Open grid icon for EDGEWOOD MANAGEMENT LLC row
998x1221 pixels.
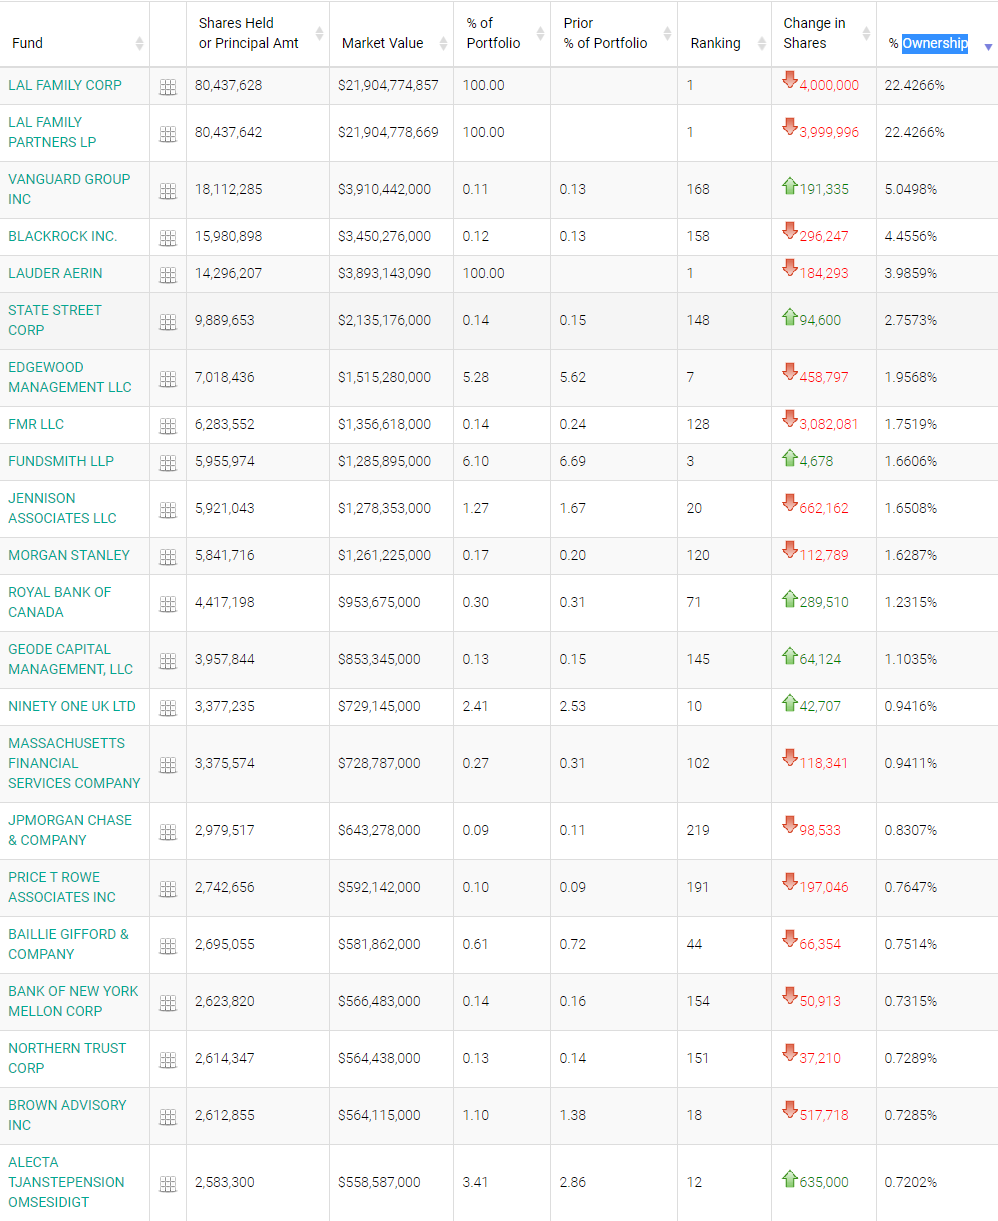(x=168, y=379)
